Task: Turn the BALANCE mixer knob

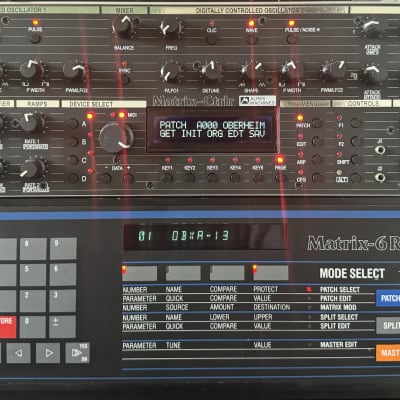Action: point(124,27)
